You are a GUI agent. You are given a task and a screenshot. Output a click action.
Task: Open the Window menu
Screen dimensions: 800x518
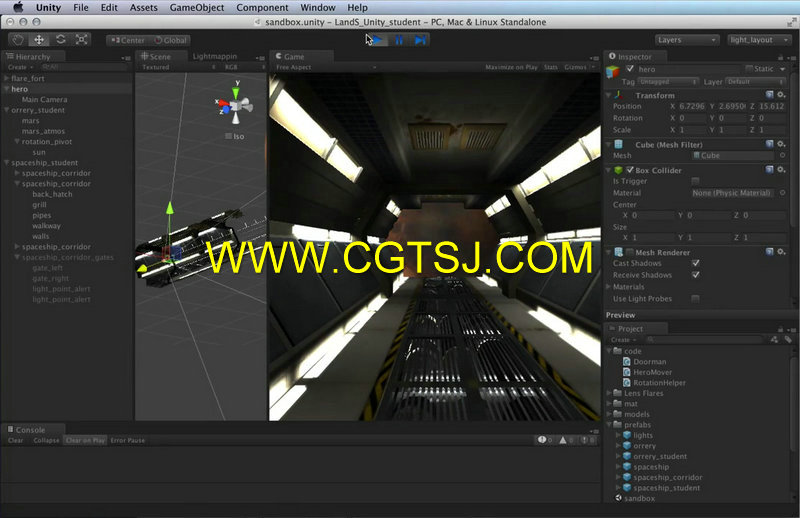pyautogui.click(x=318, y=8)
